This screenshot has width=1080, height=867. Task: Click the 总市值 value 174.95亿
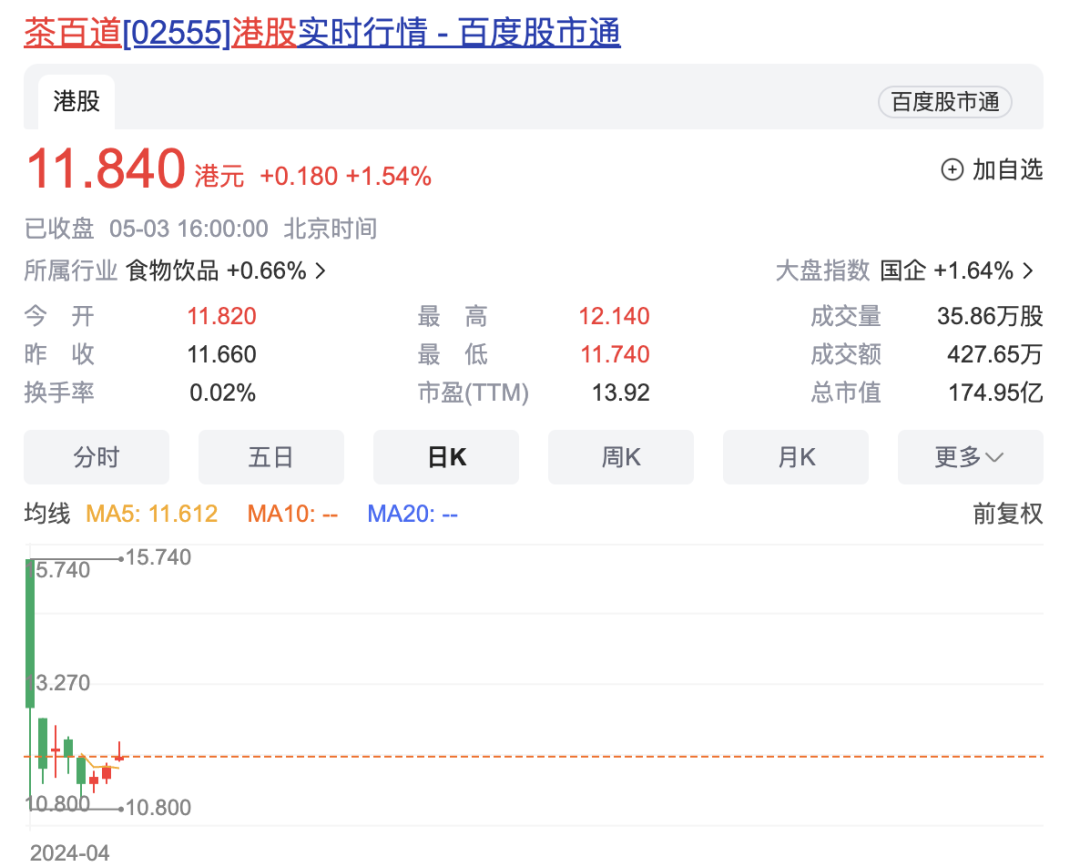click(x=995, y=393)
